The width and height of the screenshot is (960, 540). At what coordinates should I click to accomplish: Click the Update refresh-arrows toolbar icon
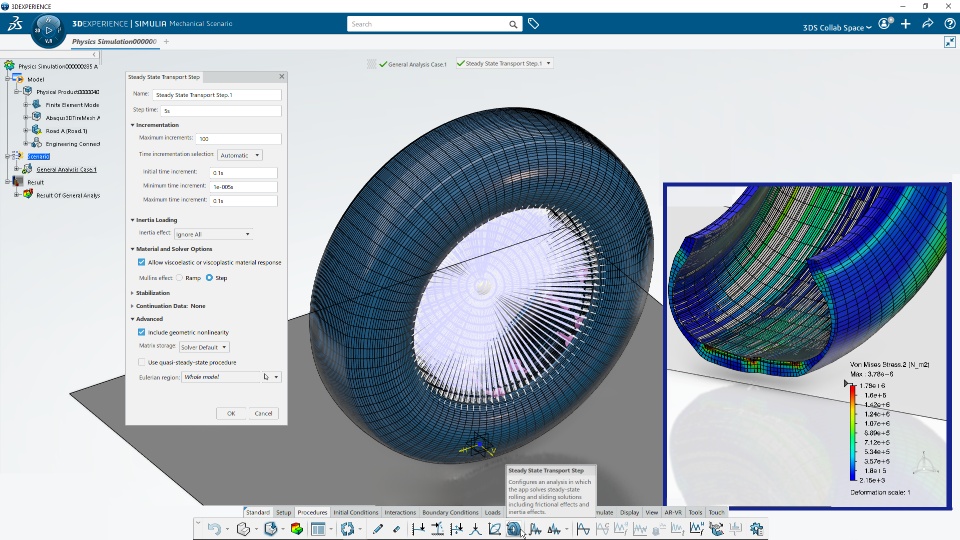pyautogui.click(x=348, y=529)
